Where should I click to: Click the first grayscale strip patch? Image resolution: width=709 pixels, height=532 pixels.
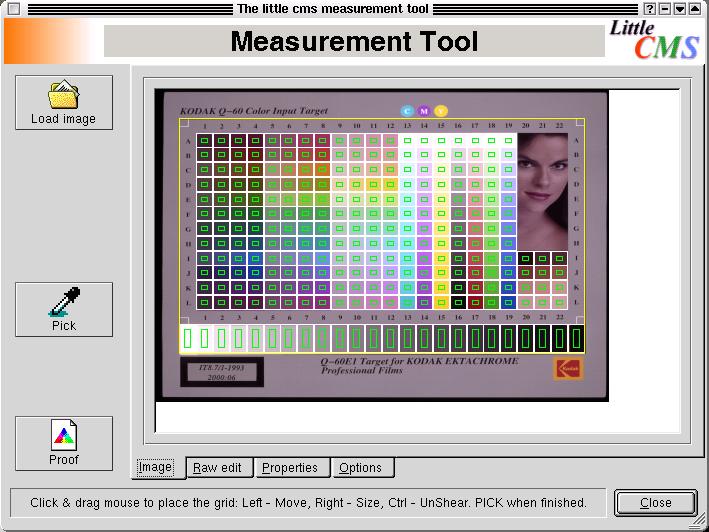coord(188,339)
